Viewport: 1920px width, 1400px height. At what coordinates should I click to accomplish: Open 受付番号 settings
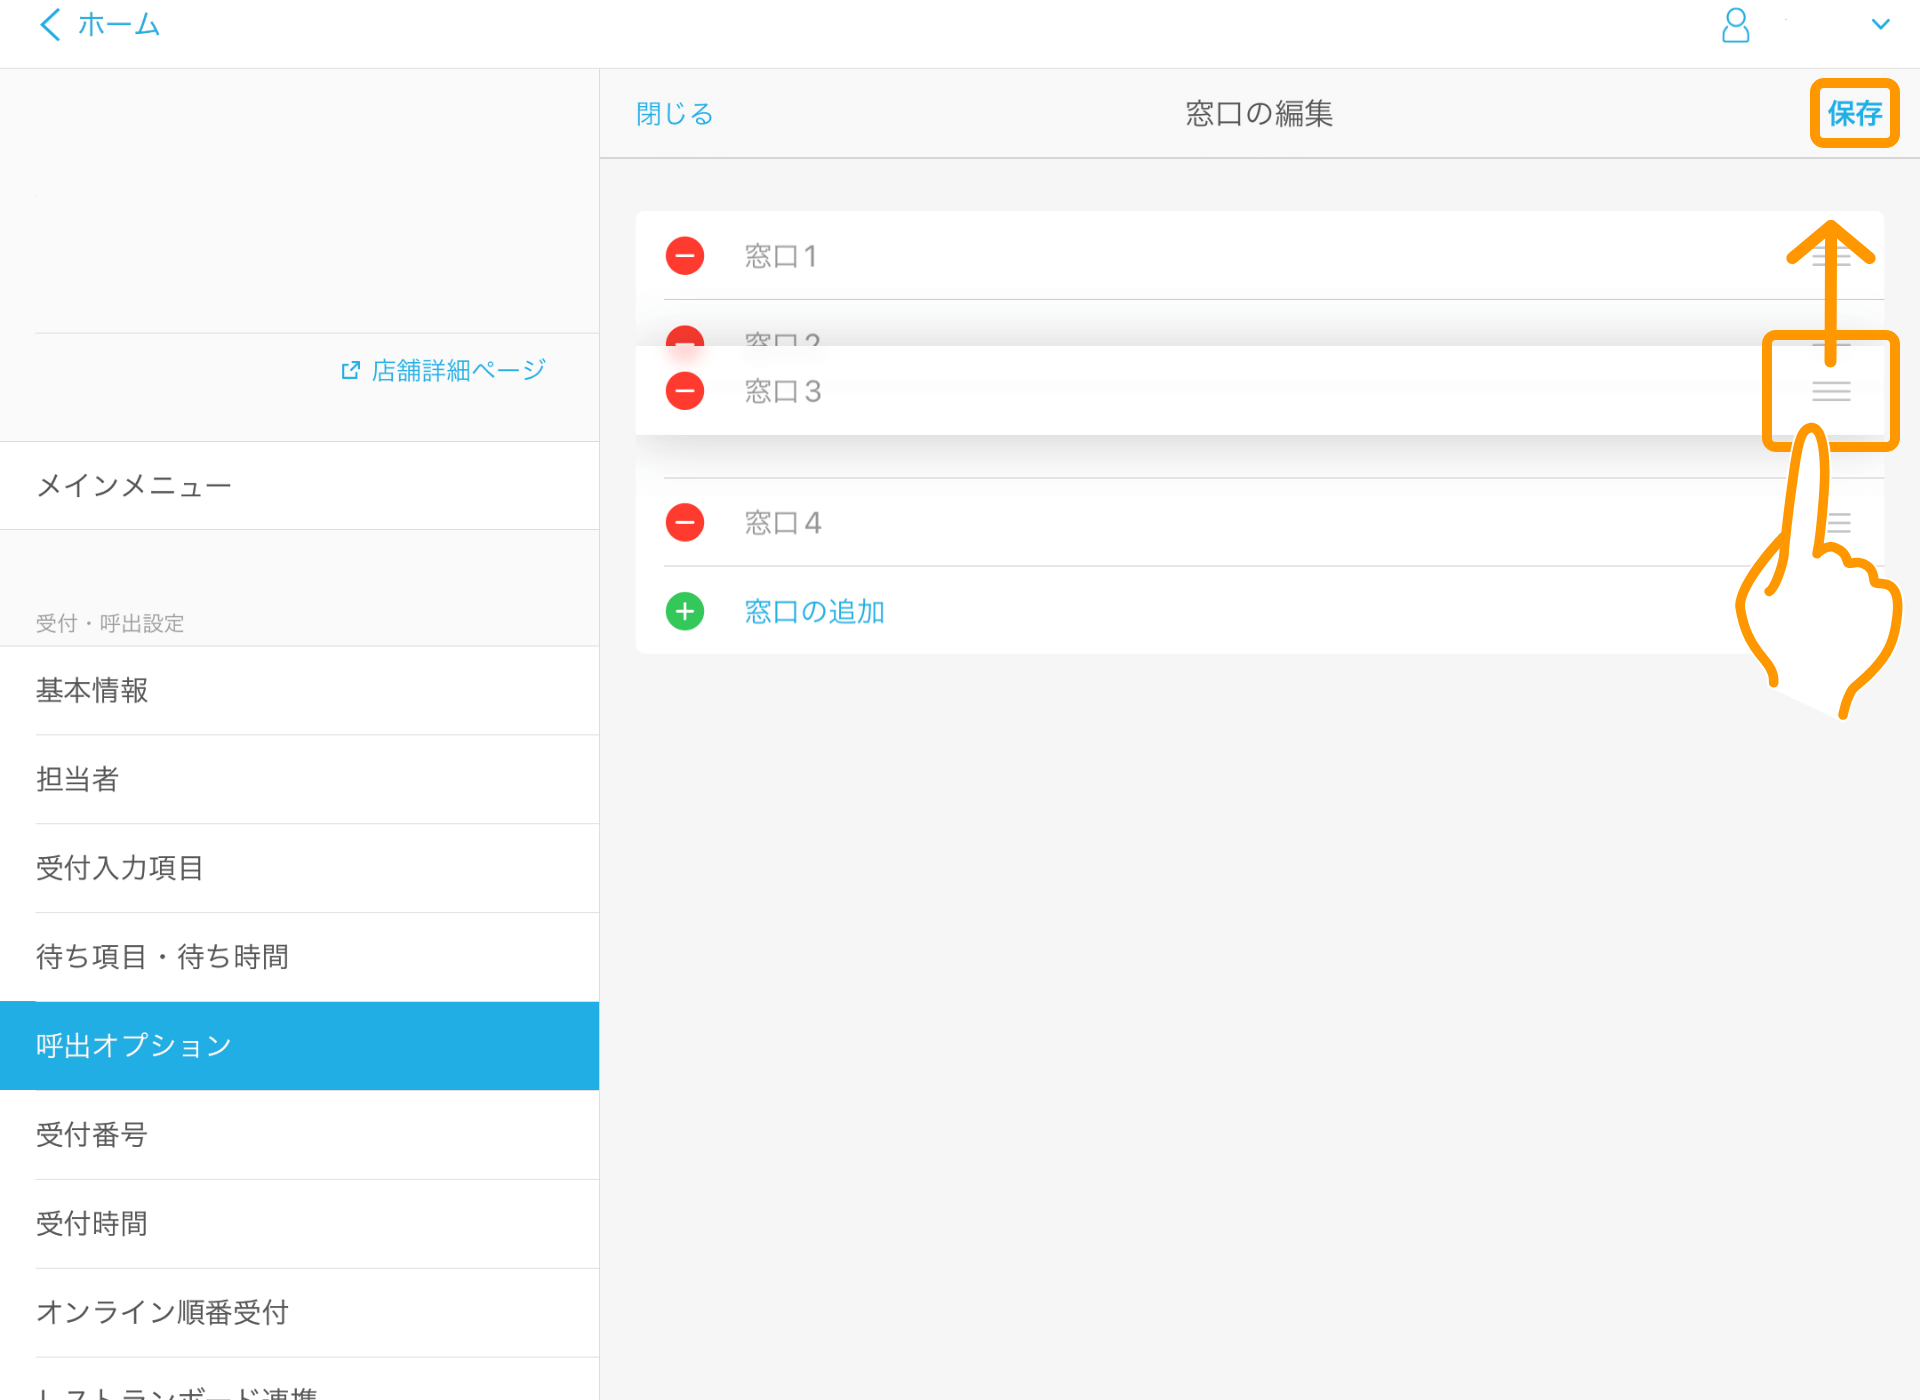click(300, 1135)
